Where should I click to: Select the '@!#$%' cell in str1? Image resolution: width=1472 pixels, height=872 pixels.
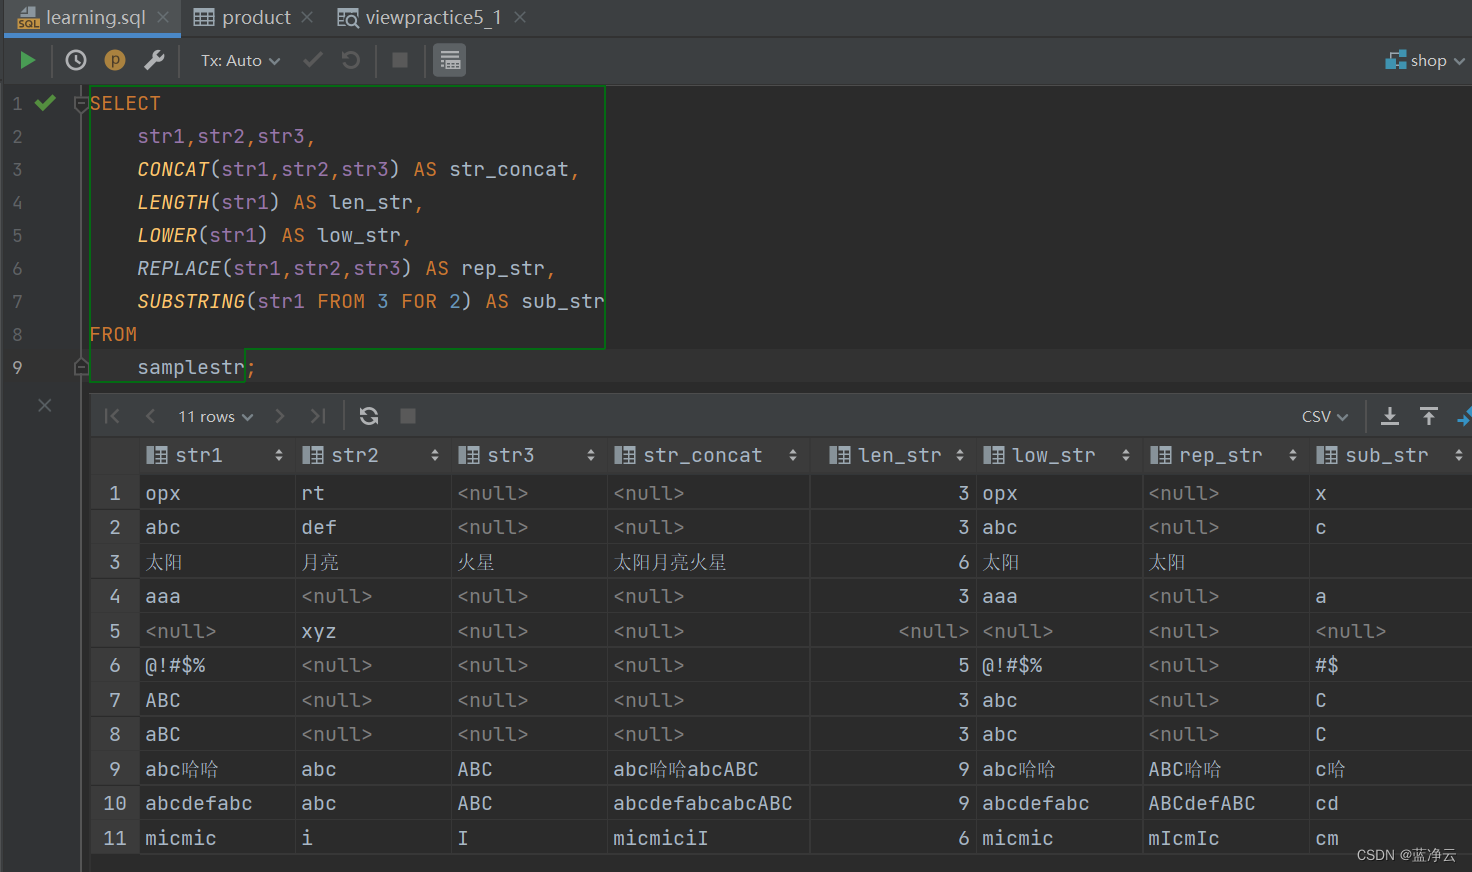(x=217, y=665)
